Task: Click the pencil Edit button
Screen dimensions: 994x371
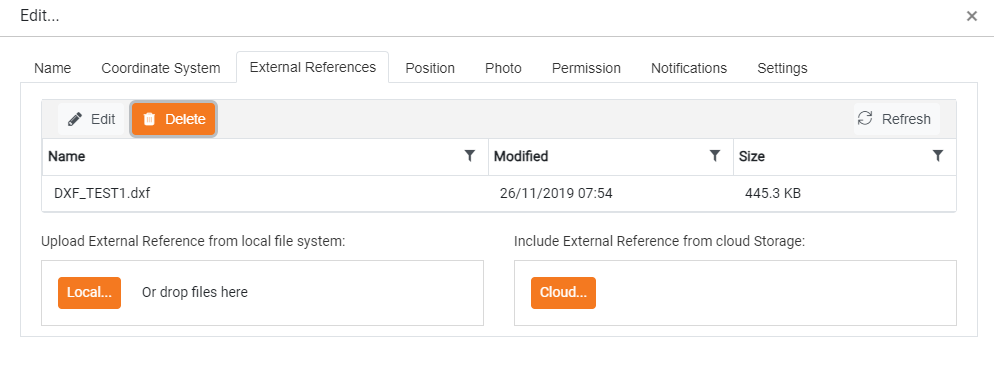Action: coord(91,119)
